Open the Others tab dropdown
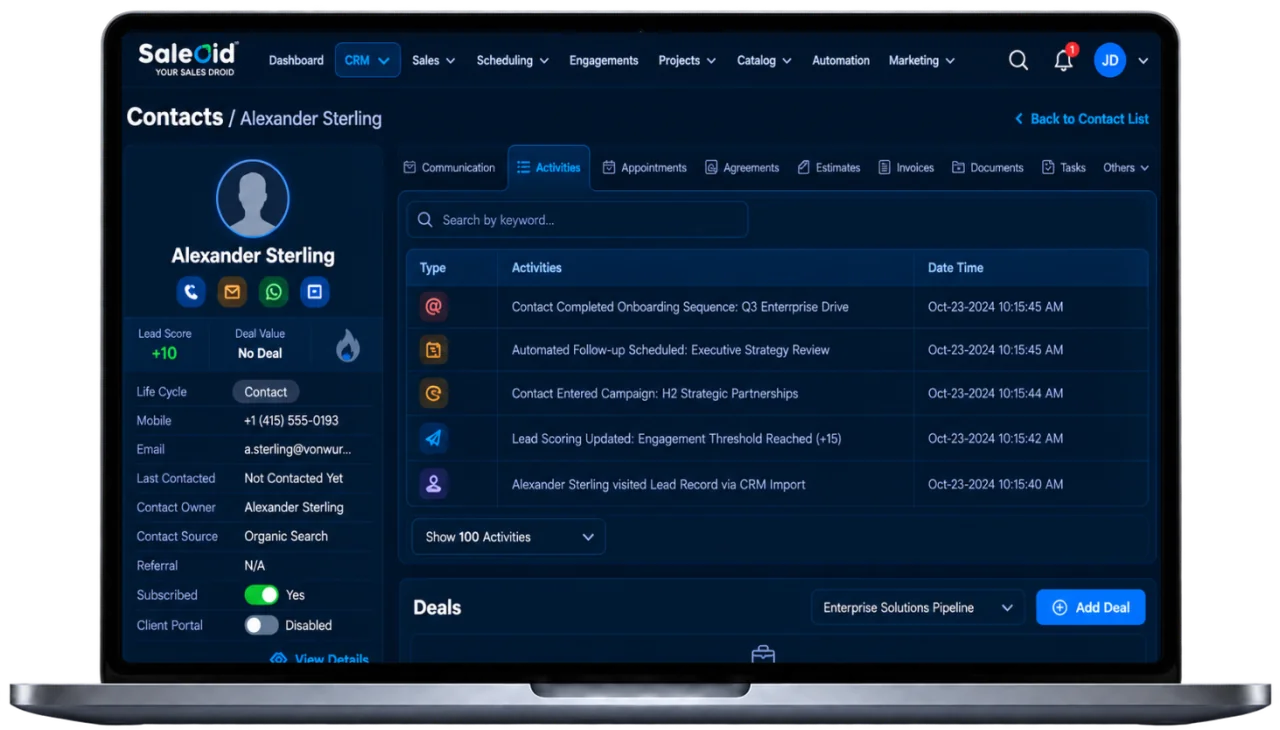The height and width of the screenshot is (730, 1280). 1126,168
